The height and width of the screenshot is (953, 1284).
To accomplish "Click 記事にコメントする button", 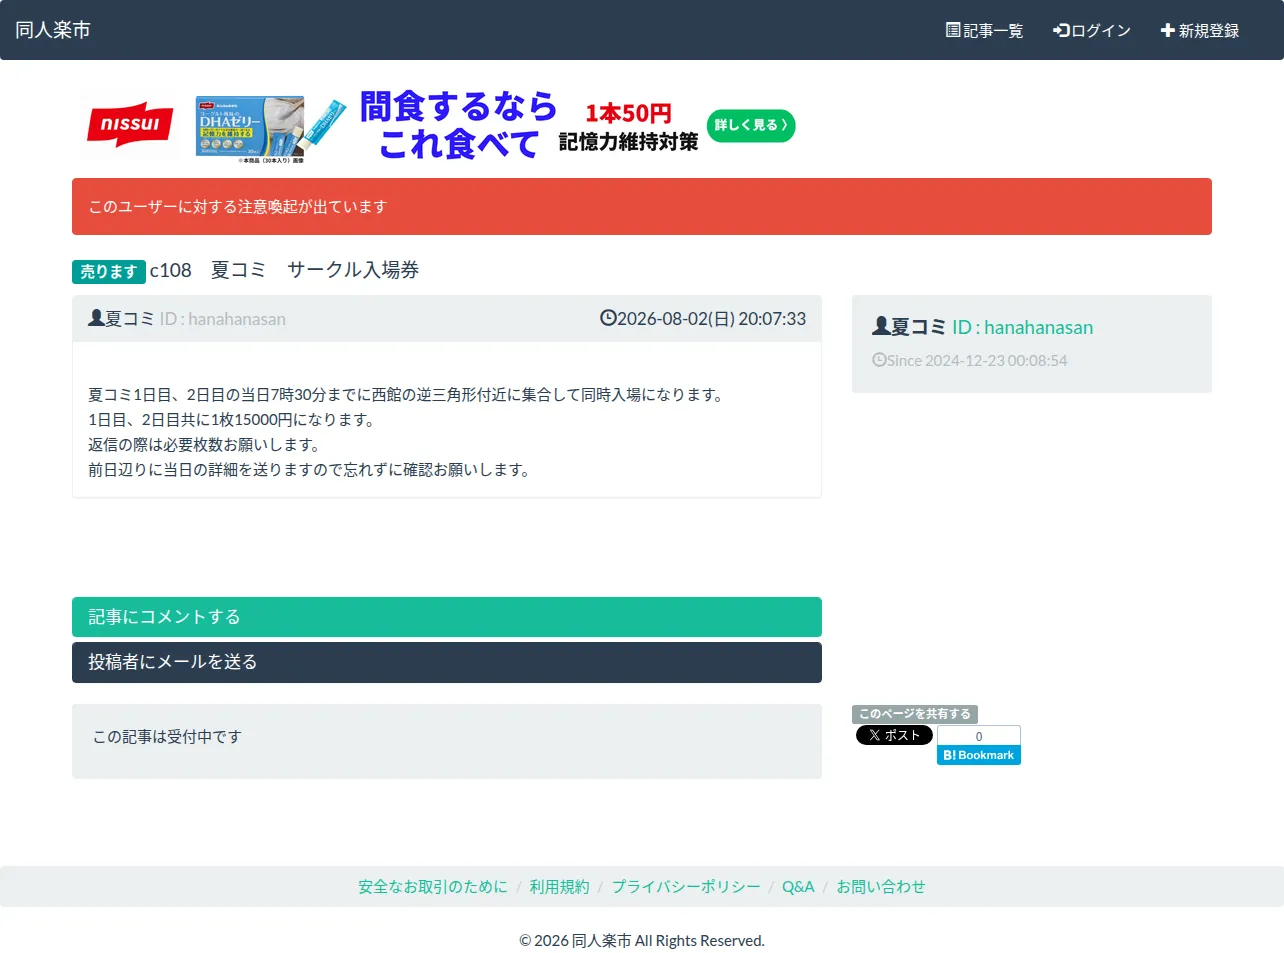I will click(x=447, y=617).
